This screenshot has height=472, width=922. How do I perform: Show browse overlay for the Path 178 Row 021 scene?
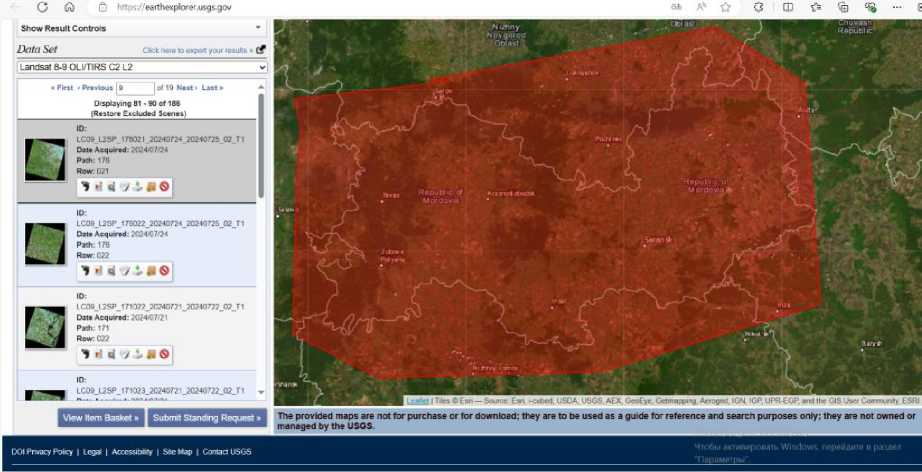98,187
